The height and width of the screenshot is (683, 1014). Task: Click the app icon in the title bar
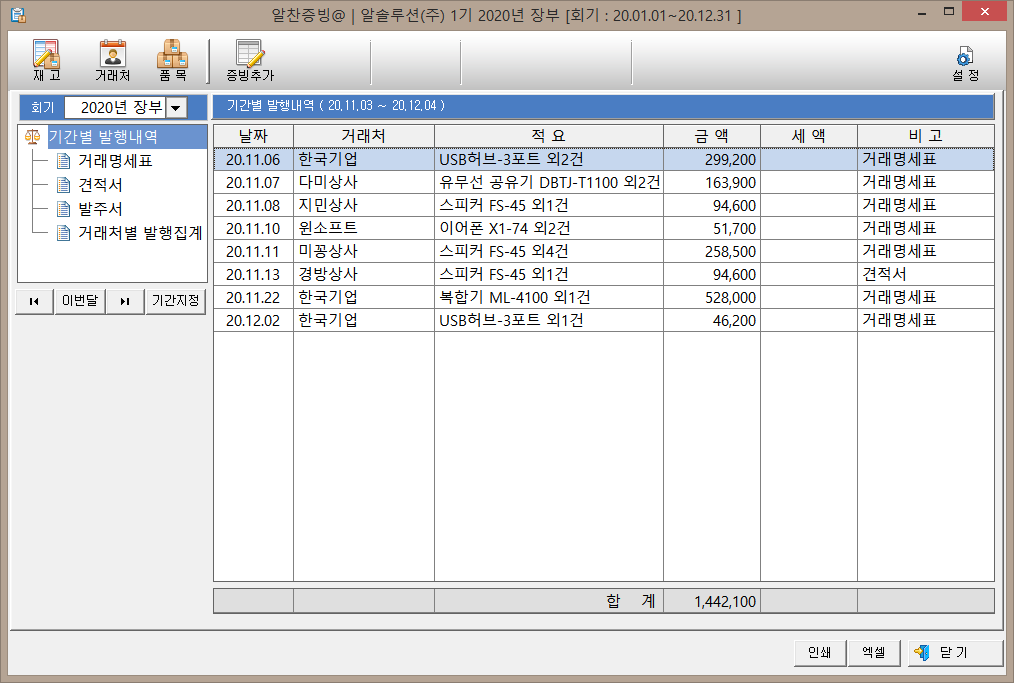point(18,15)
